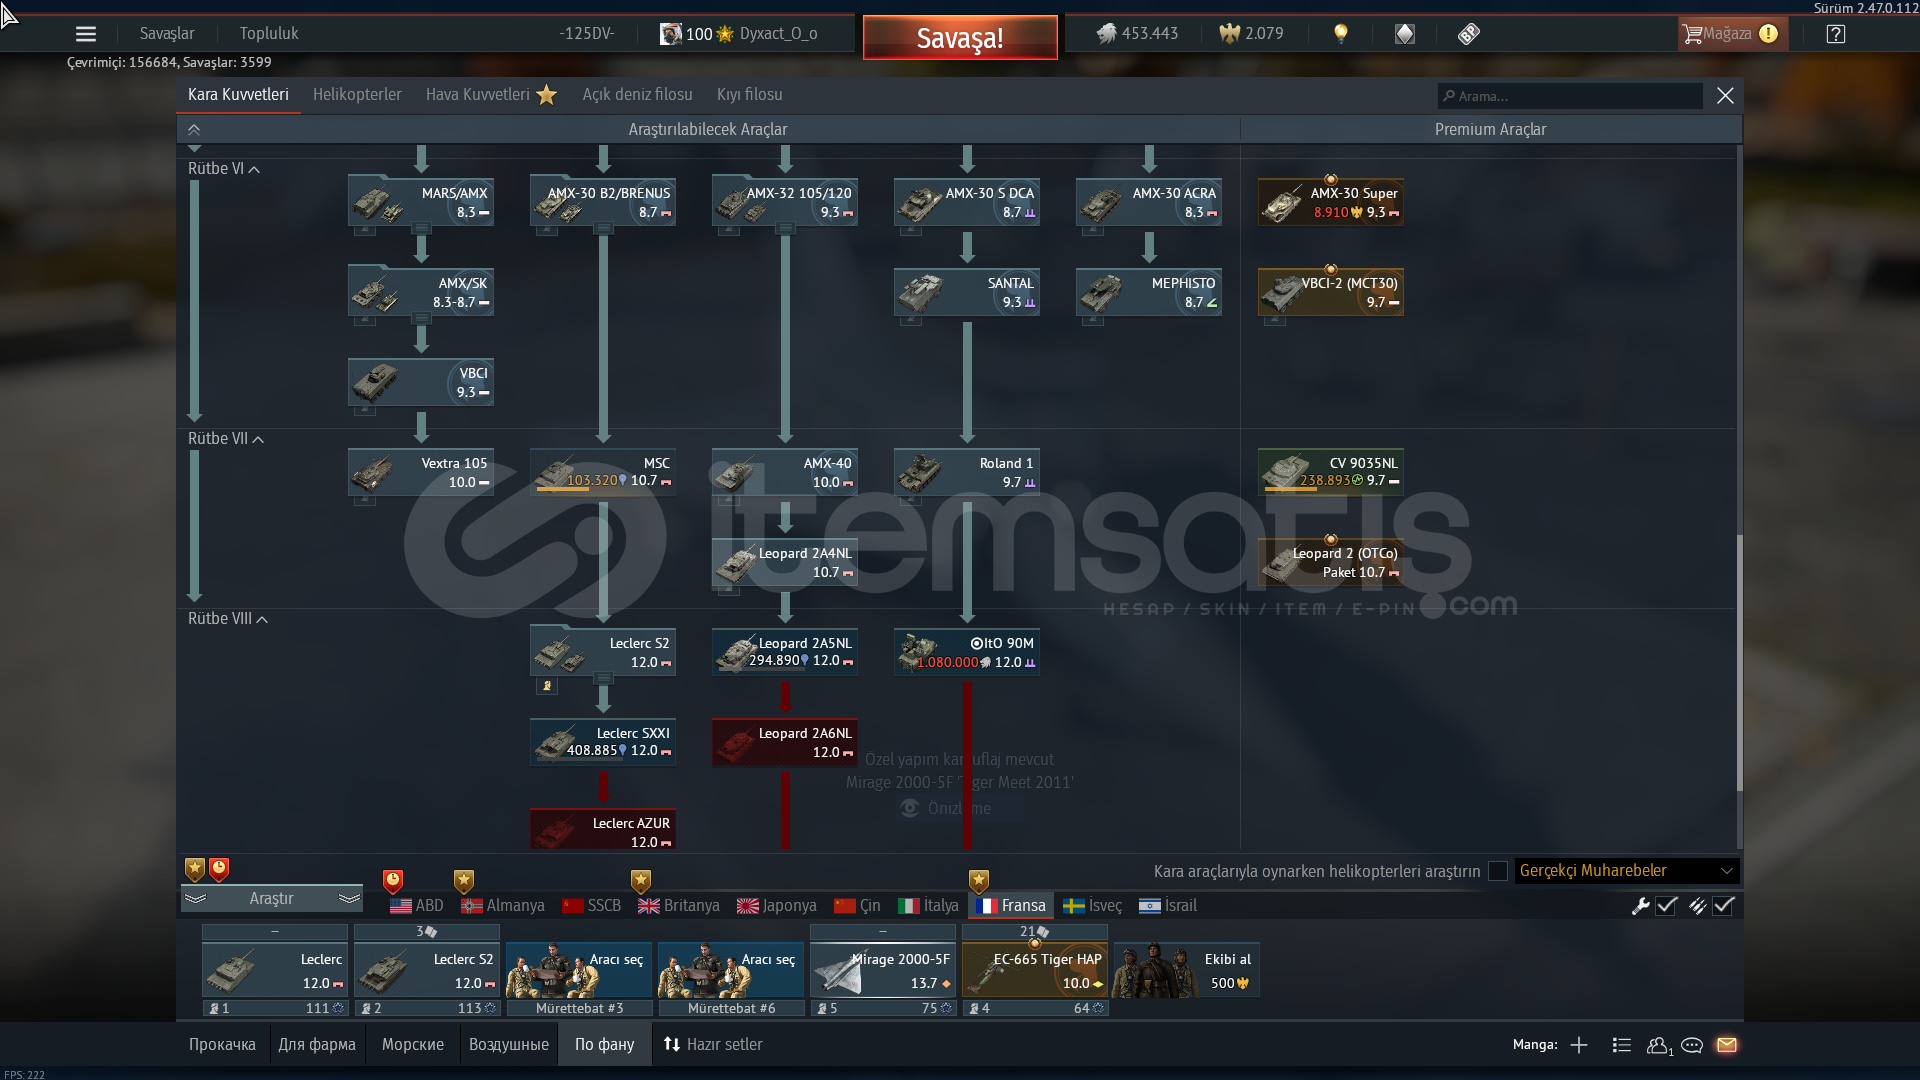Screen dimensions: 1920x1080
Task: Click the inventory ticket icon in top bar
Action: [x=1468, y=34]
